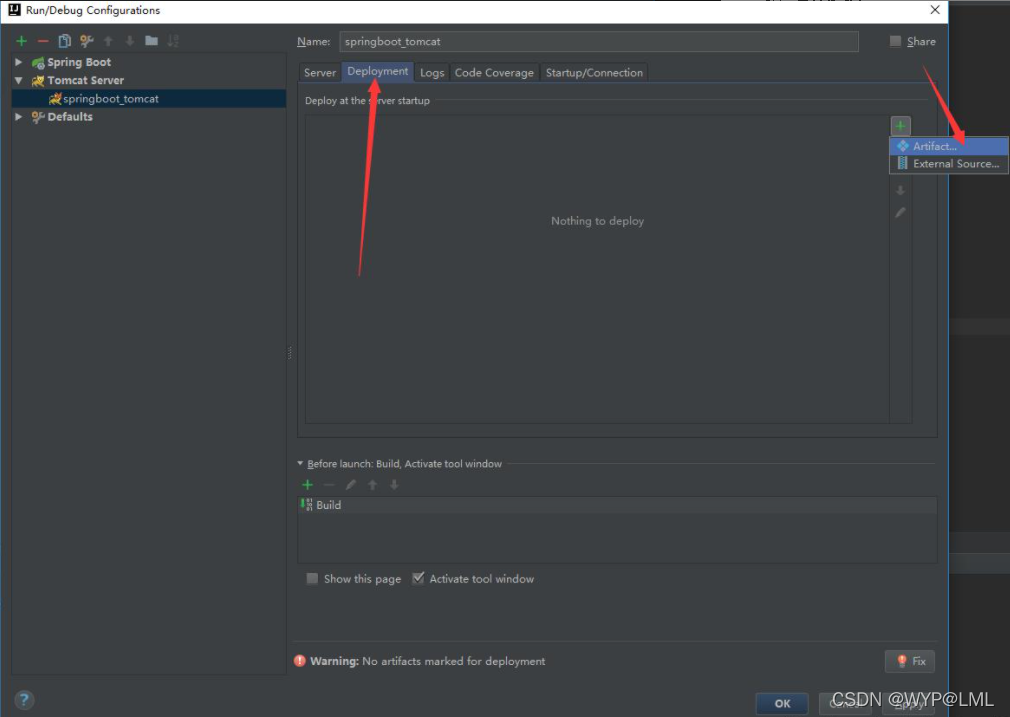Switch to the Code Coverage tab
Screen dimensions: 1010x717
tap(494, 72)
